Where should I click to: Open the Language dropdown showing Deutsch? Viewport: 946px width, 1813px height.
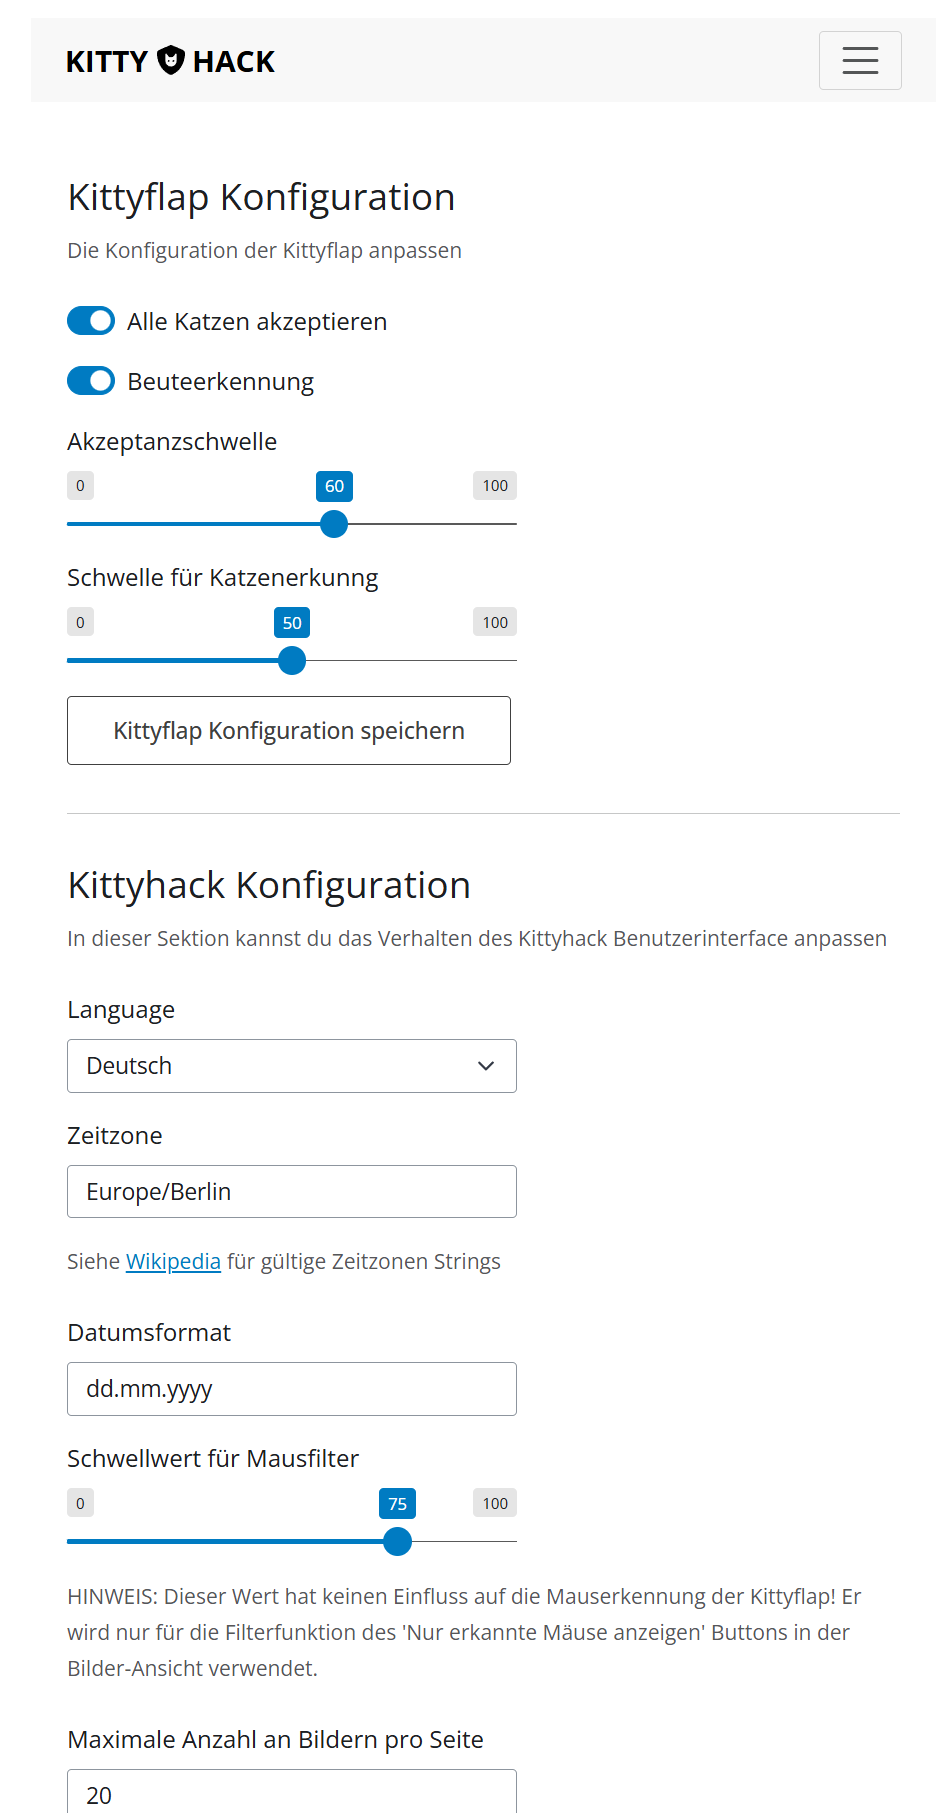(292, 1066)
